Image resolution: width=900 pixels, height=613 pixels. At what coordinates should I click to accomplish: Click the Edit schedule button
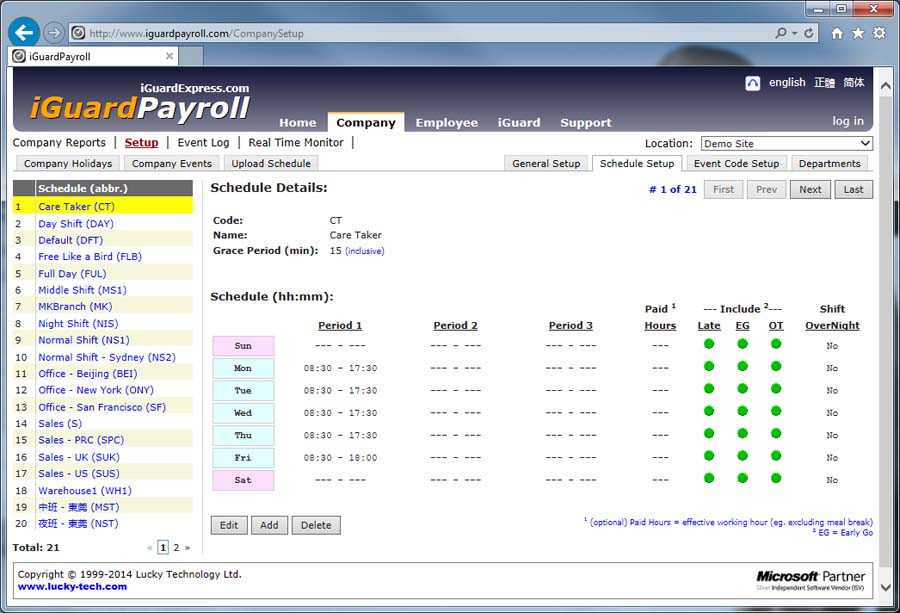229,525
